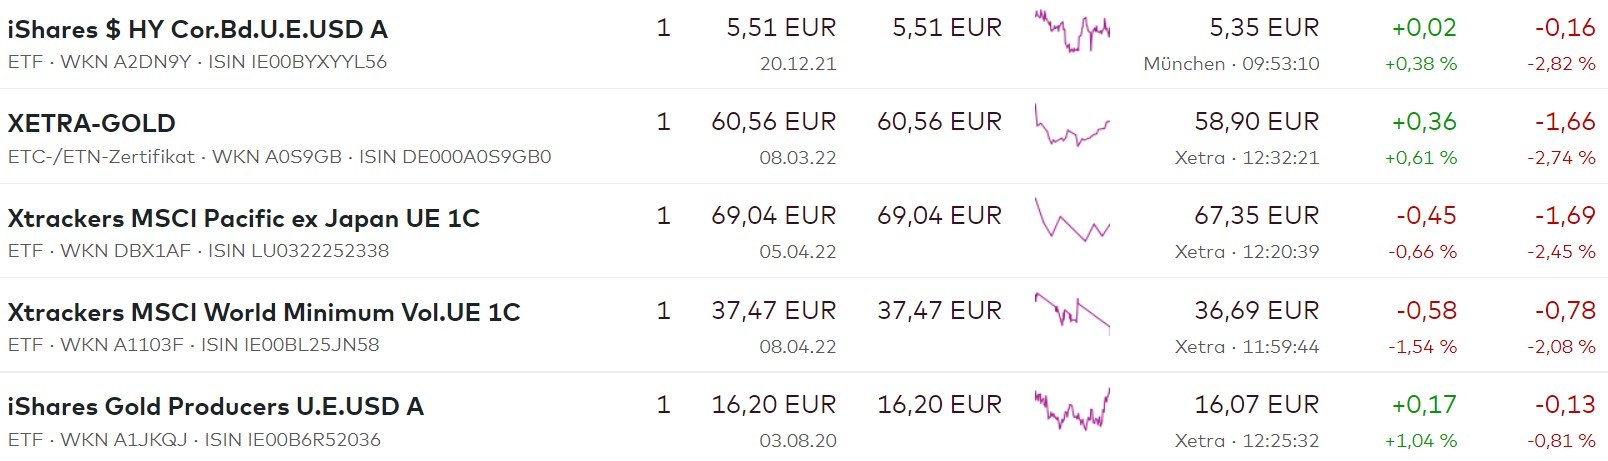
Task: Click the +0,36 daily change for XETRA-GOLD
Action: coord(1424,122)
